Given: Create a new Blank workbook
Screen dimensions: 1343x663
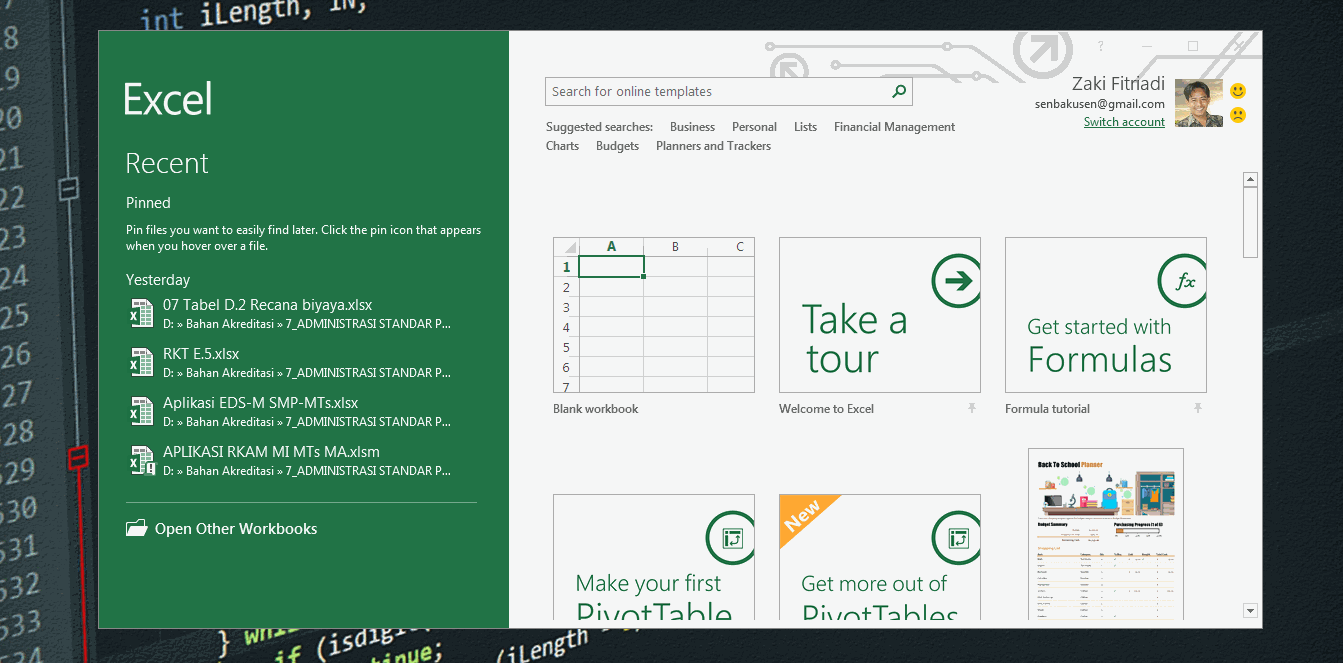Looking at the screenshot, I should (x=654, y=315).
